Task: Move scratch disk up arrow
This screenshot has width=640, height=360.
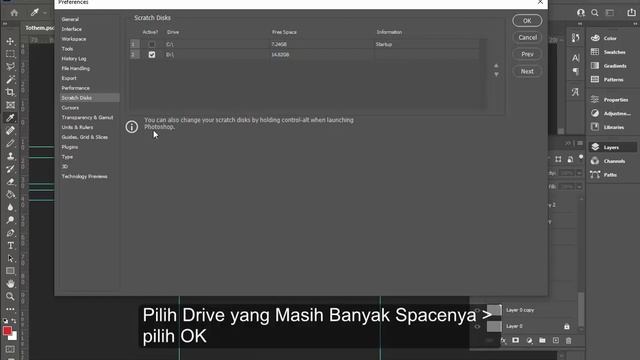Action: coord(496,66)
